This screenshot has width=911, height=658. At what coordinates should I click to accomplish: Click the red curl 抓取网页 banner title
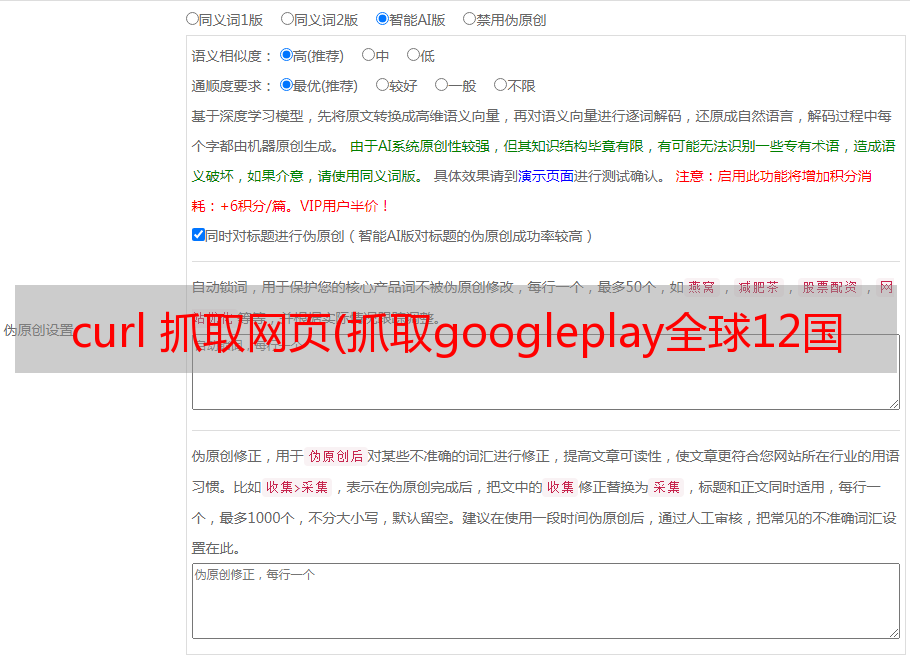point(456,332)
